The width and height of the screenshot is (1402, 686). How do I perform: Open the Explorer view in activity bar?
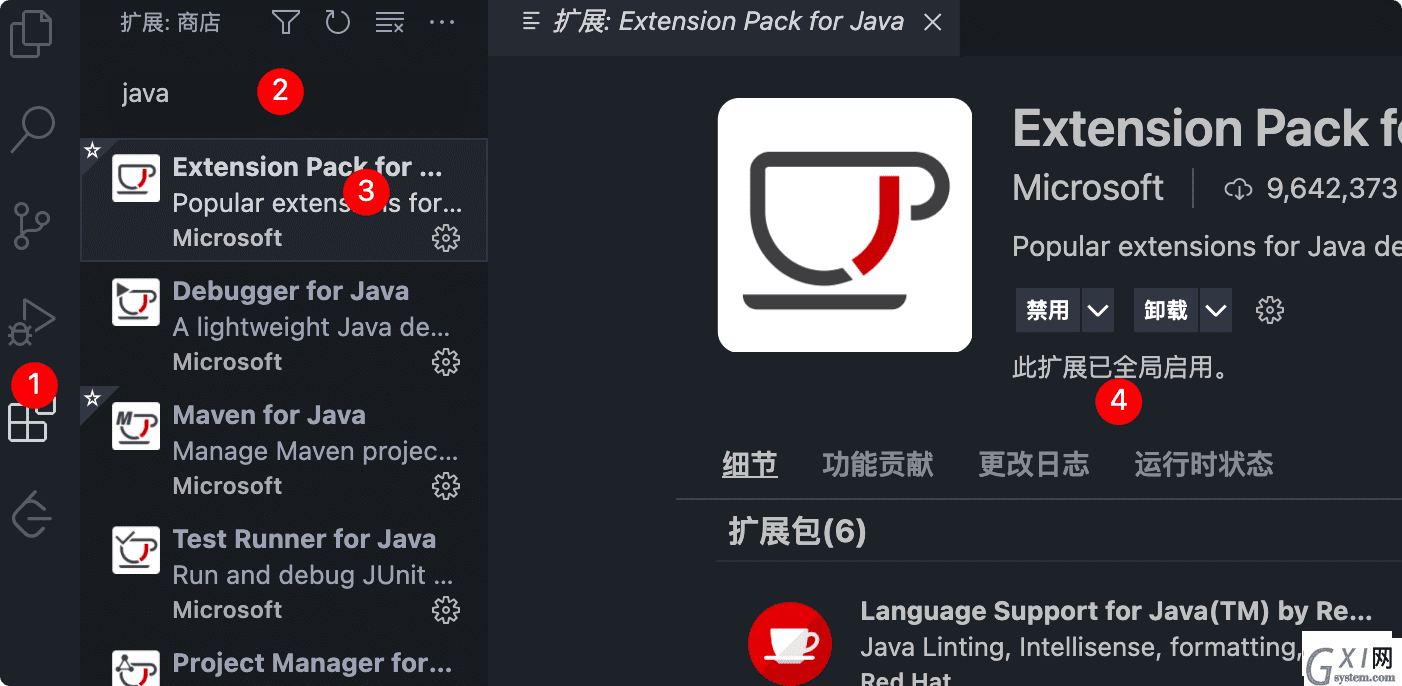click(32, 34)
